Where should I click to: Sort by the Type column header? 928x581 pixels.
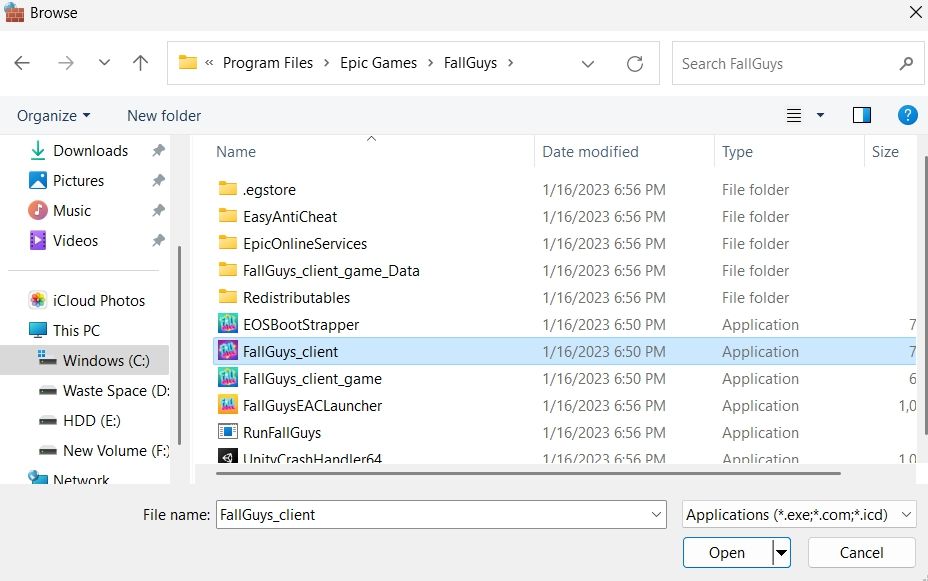click(737, 152)
